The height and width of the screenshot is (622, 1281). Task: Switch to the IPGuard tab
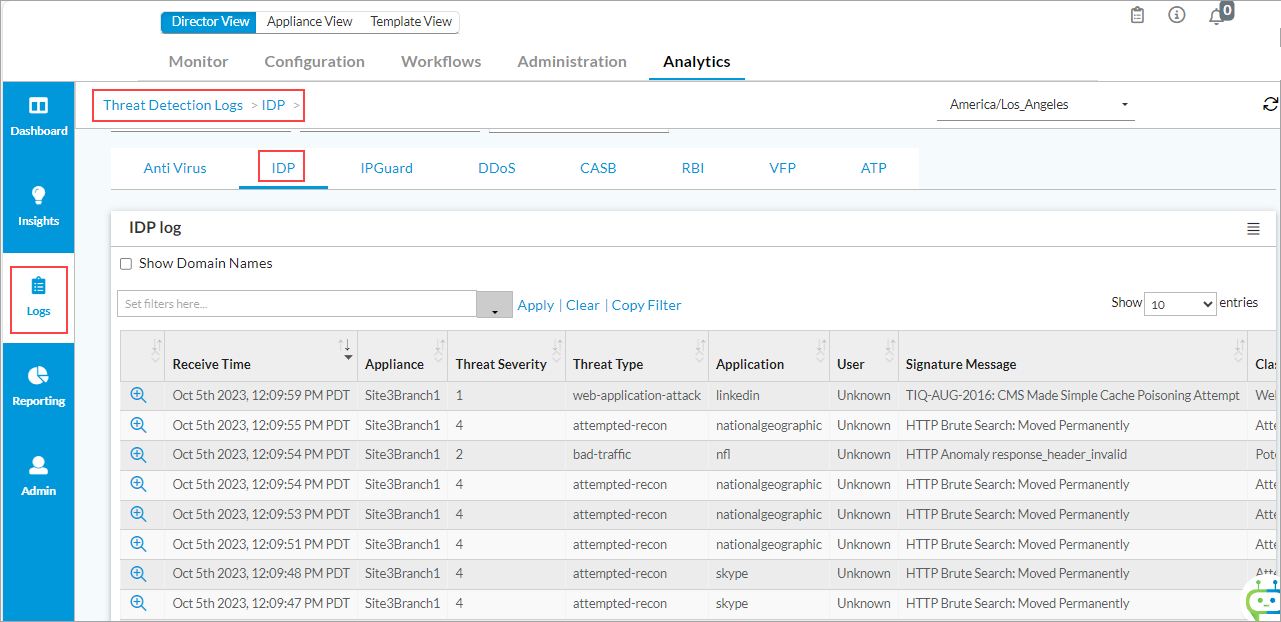point(386,168)
